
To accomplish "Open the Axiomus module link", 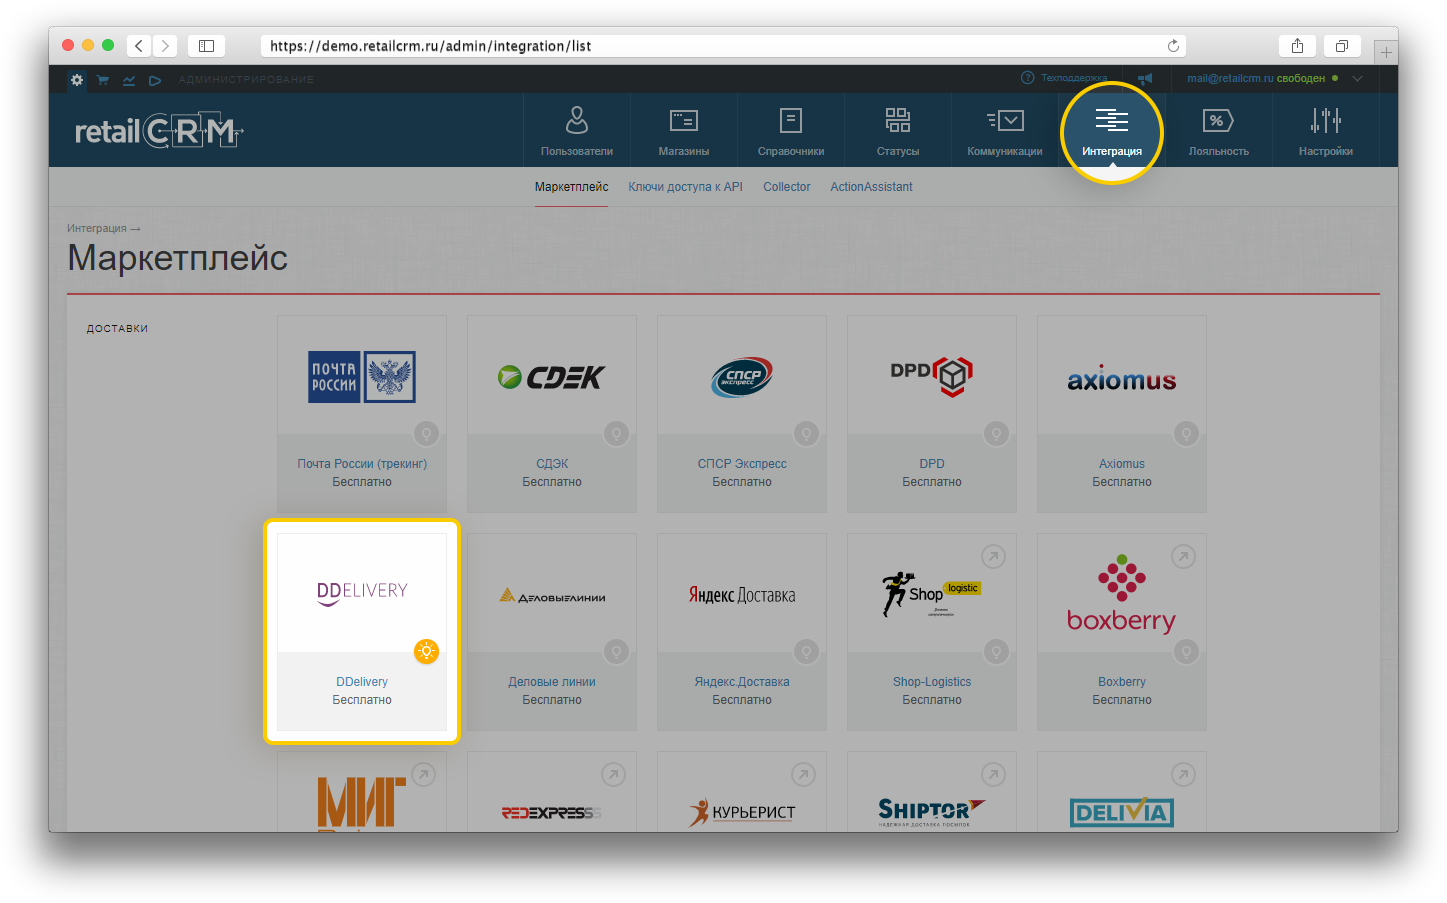I will (x=1122, y=464).
